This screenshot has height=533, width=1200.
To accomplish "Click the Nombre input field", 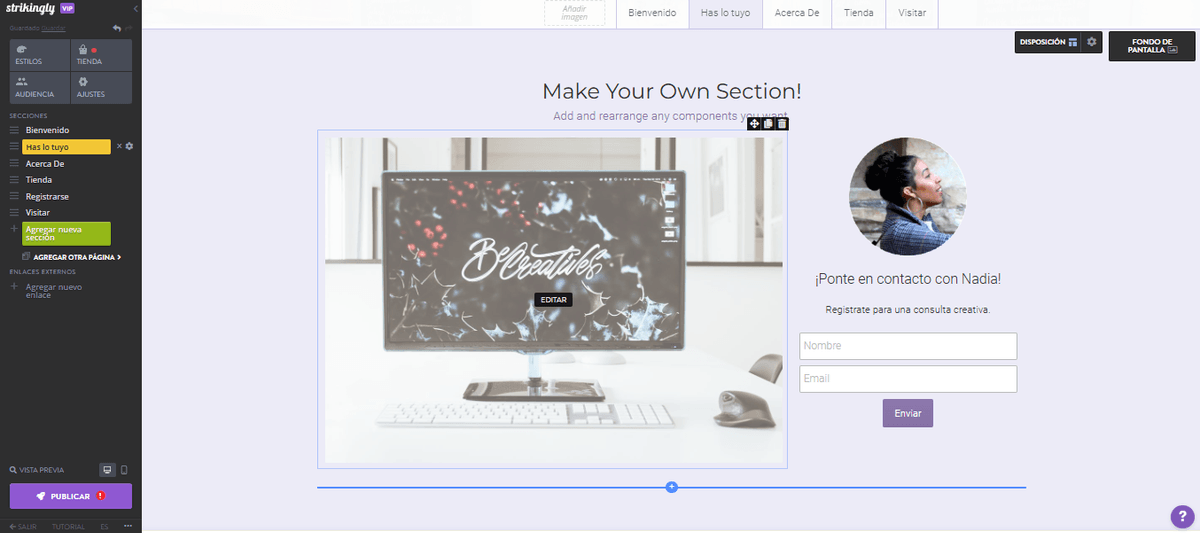I will [x=908, y=346].
